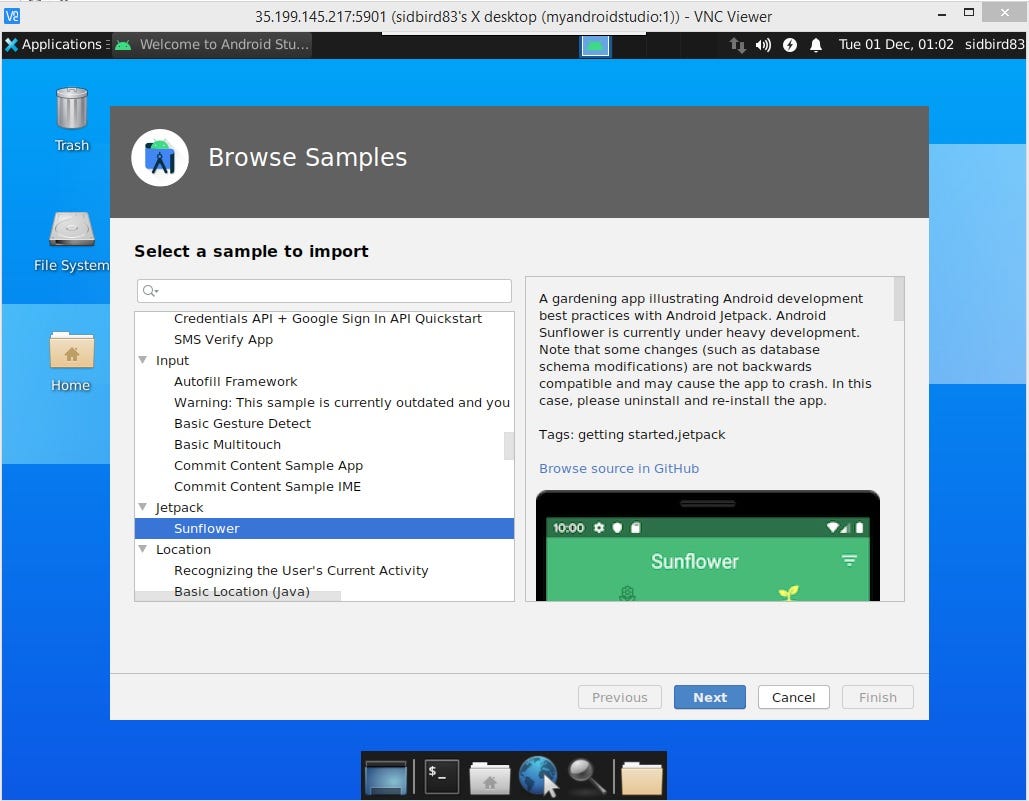
Task: Click the Jetpack category label
Action: click(179, 507)
